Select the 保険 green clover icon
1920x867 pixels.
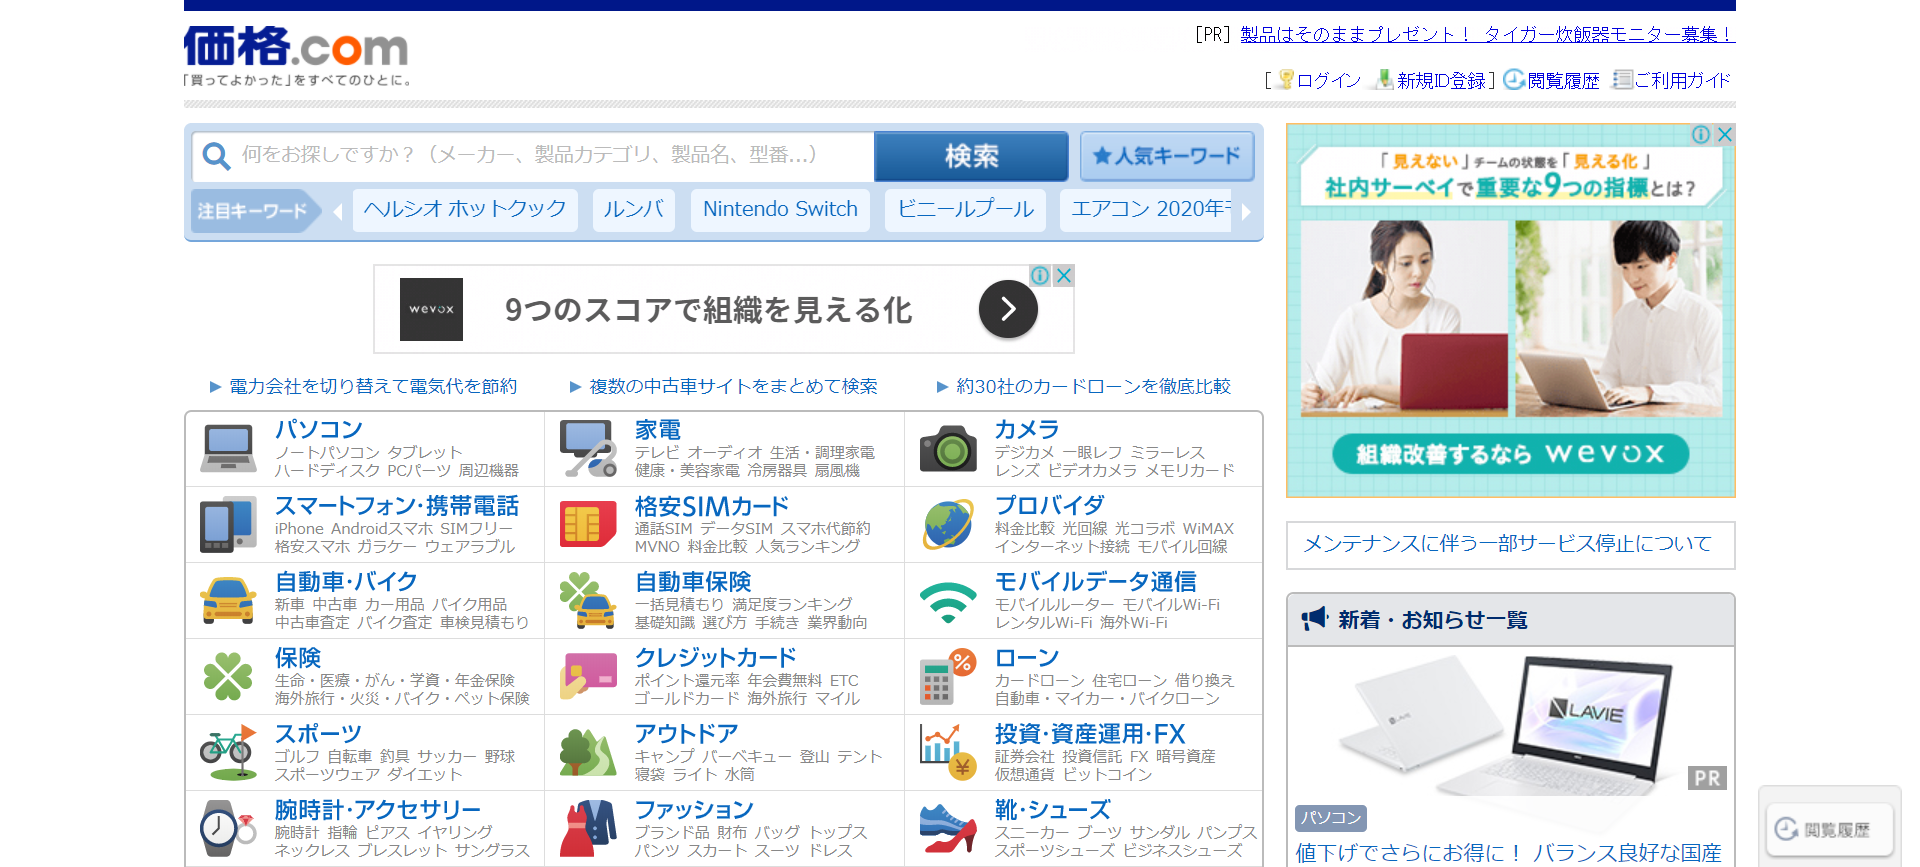click(228, 676)
